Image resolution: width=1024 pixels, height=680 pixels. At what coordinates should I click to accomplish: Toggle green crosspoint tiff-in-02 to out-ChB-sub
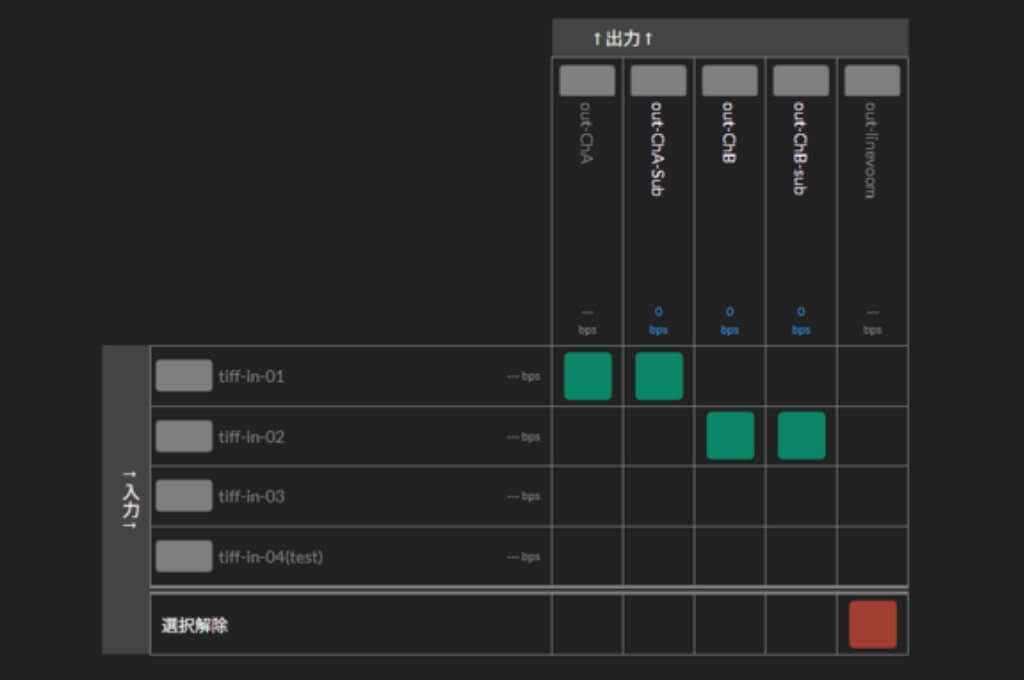pyautogui.click(x=801, y=436)
